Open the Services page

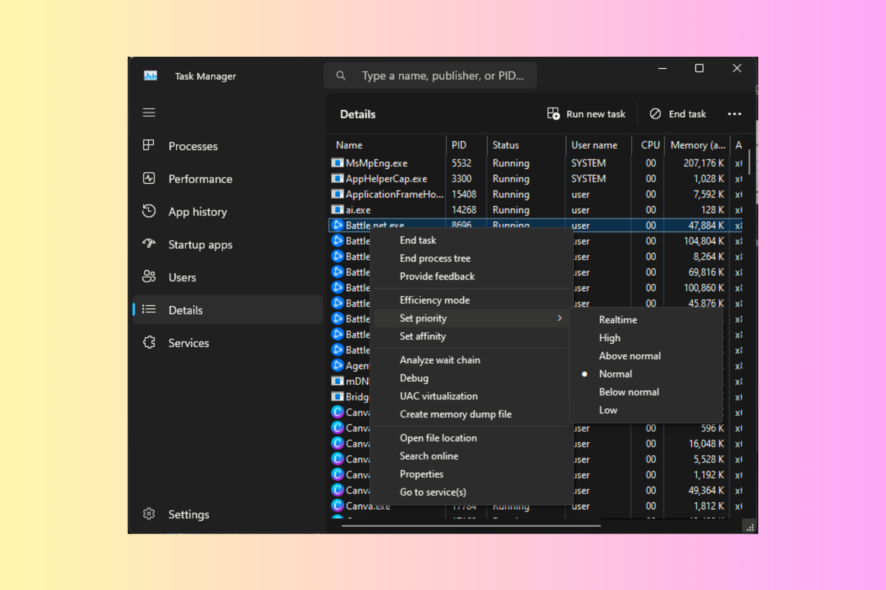(228, 342)
